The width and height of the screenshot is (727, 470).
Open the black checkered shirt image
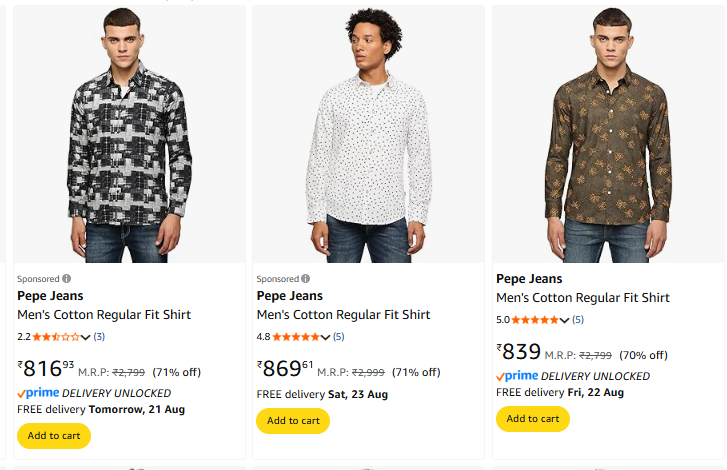[x=127, y=135]
